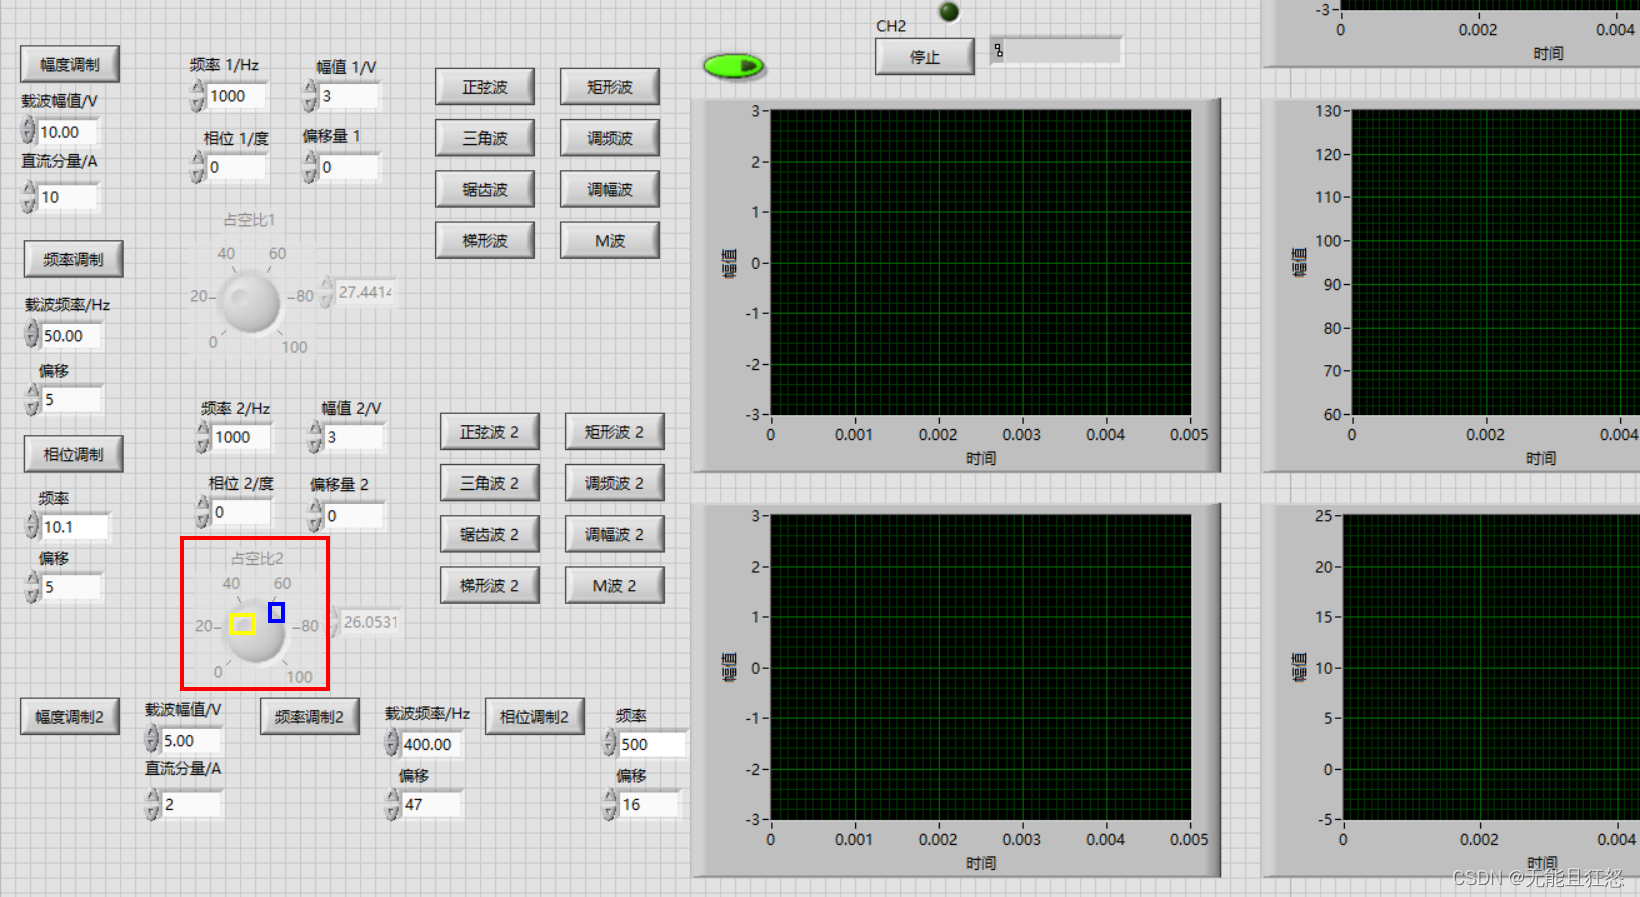The height and width of the screenshot is (897, 1640).
Task: Click the 频率调制2 button
Action: coord(309,717)
